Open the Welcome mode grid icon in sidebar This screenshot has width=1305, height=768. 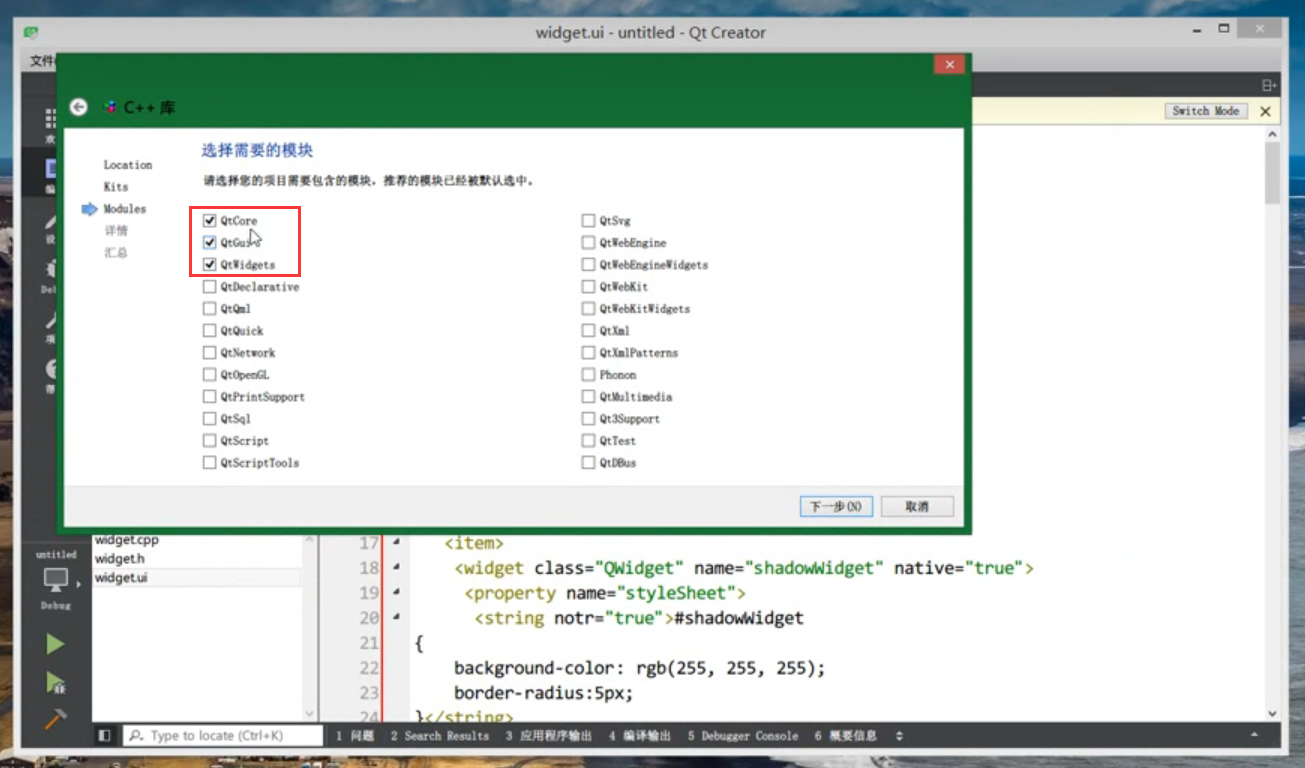click(51, 120)
